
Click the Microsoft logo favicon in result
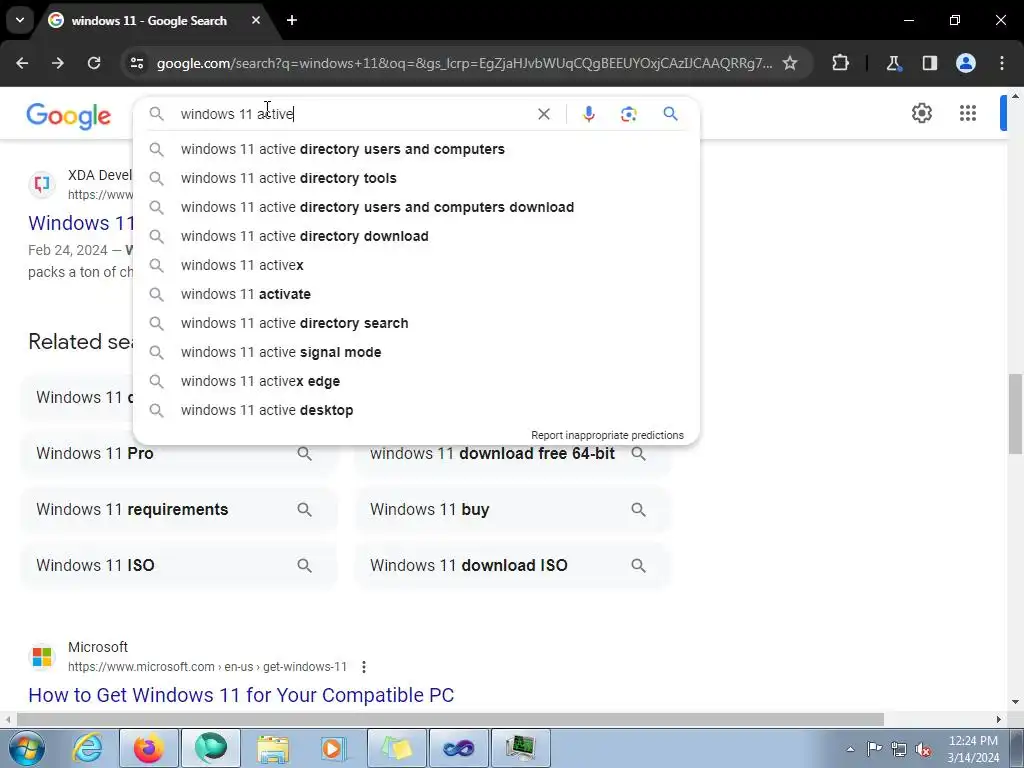coord(42,656)
